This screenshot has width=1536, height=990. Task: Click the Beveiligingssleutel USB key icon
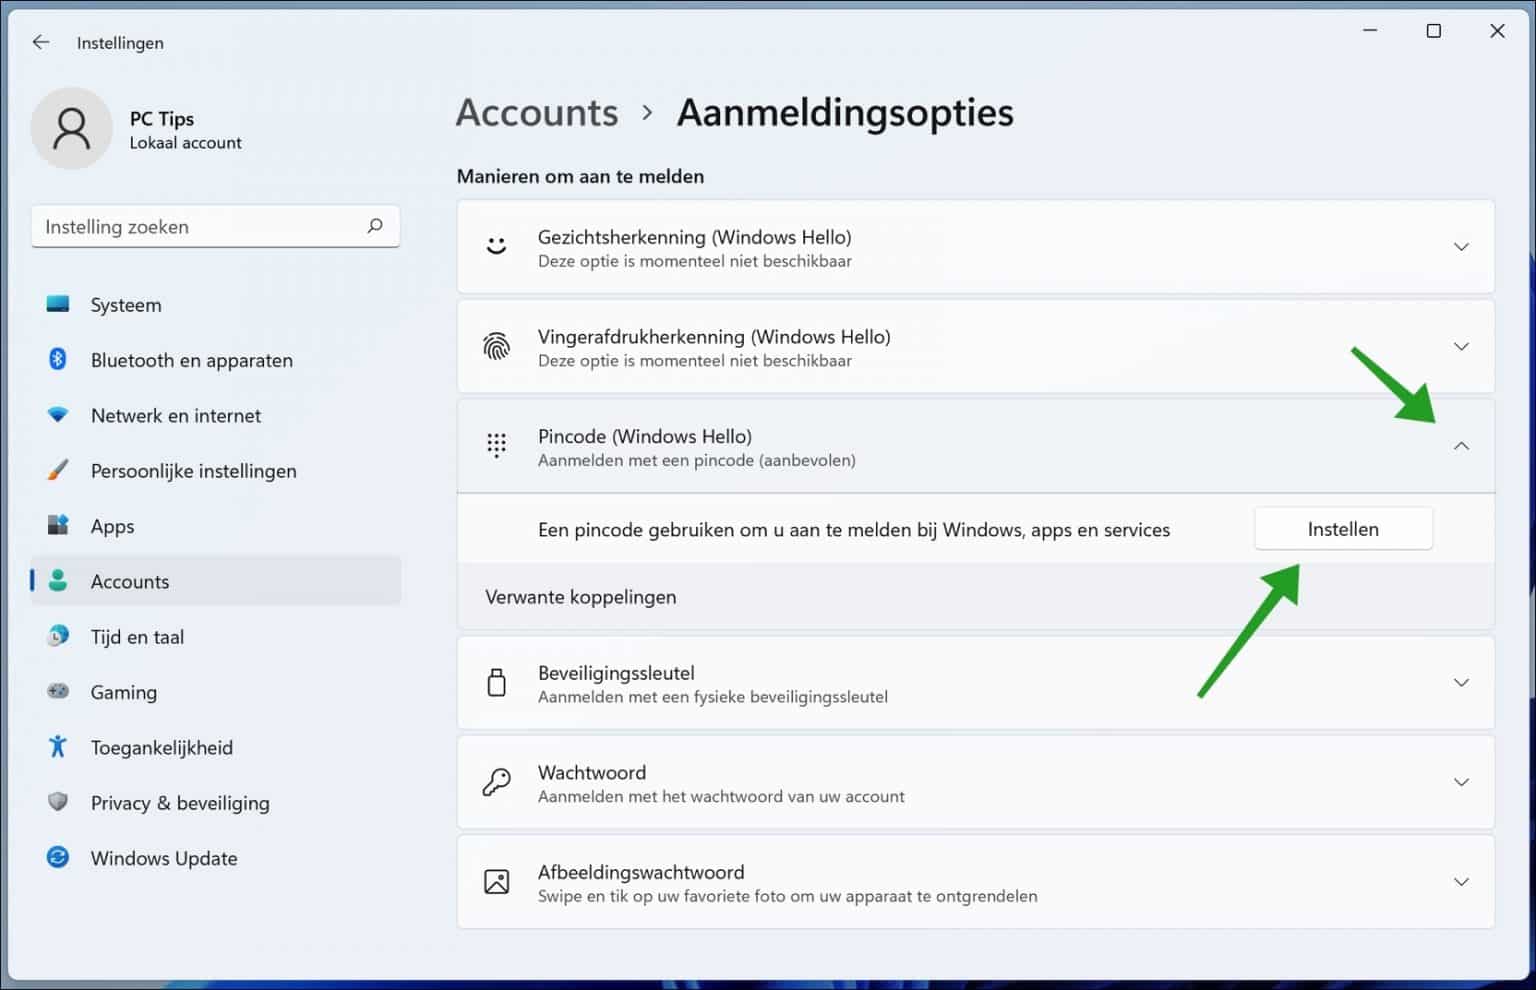tap(497, 683)
